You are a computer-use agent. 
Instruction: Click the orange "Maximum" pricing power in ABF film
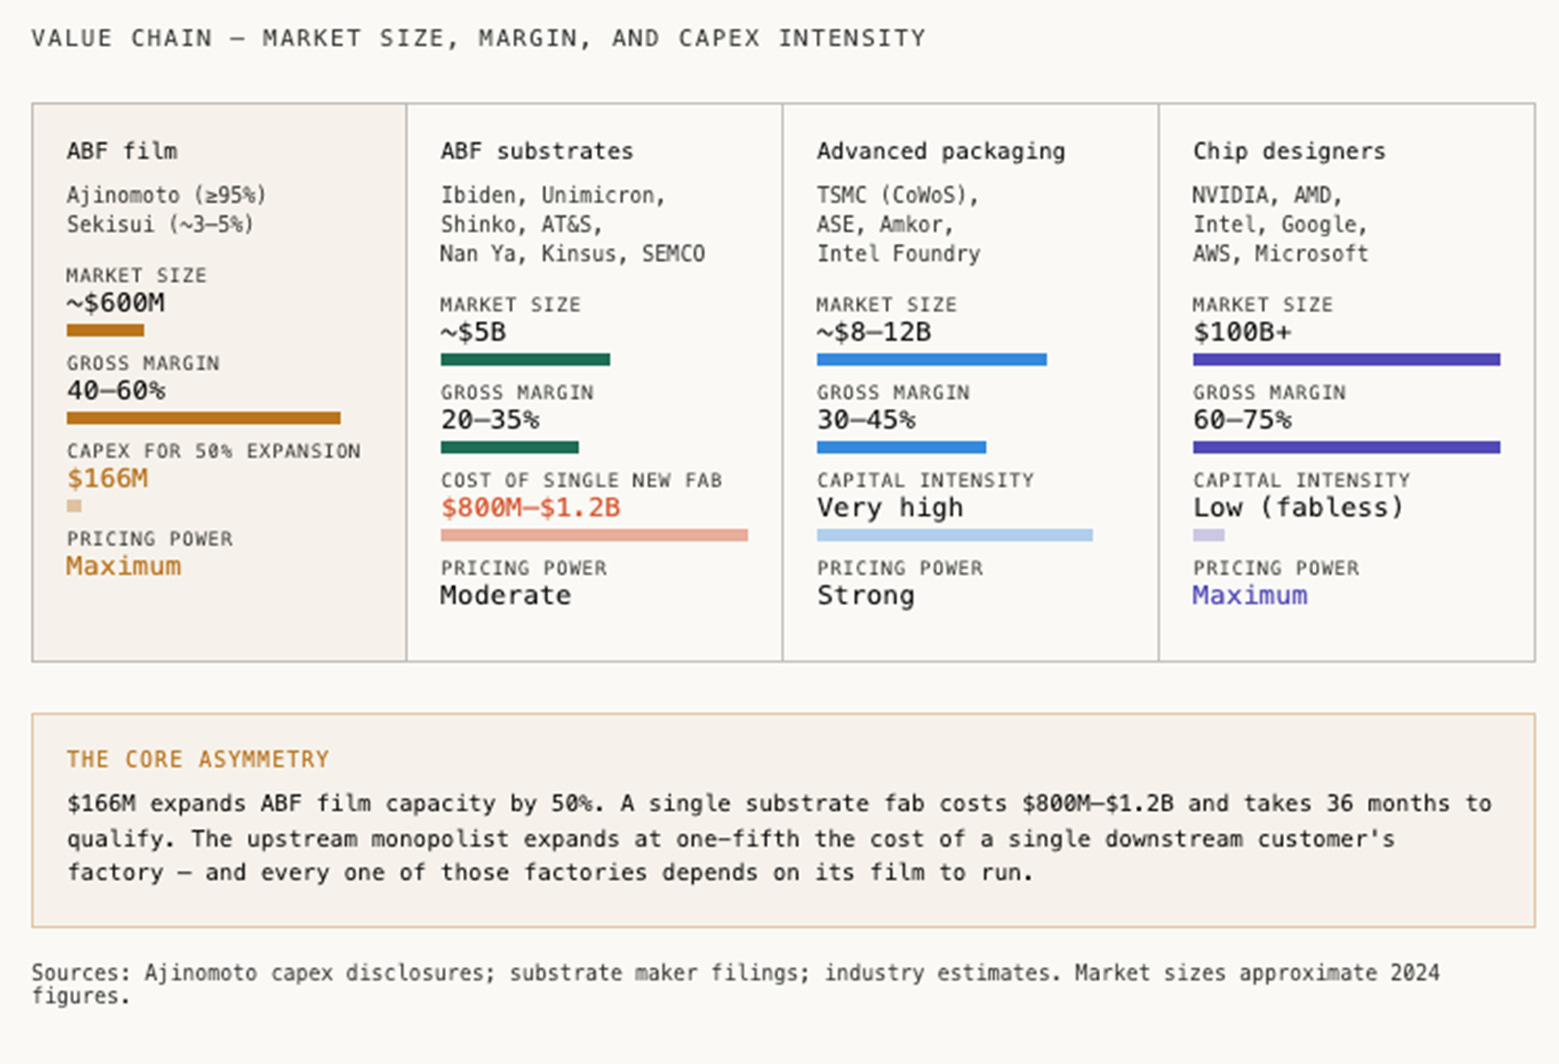(x=124, y=566)
